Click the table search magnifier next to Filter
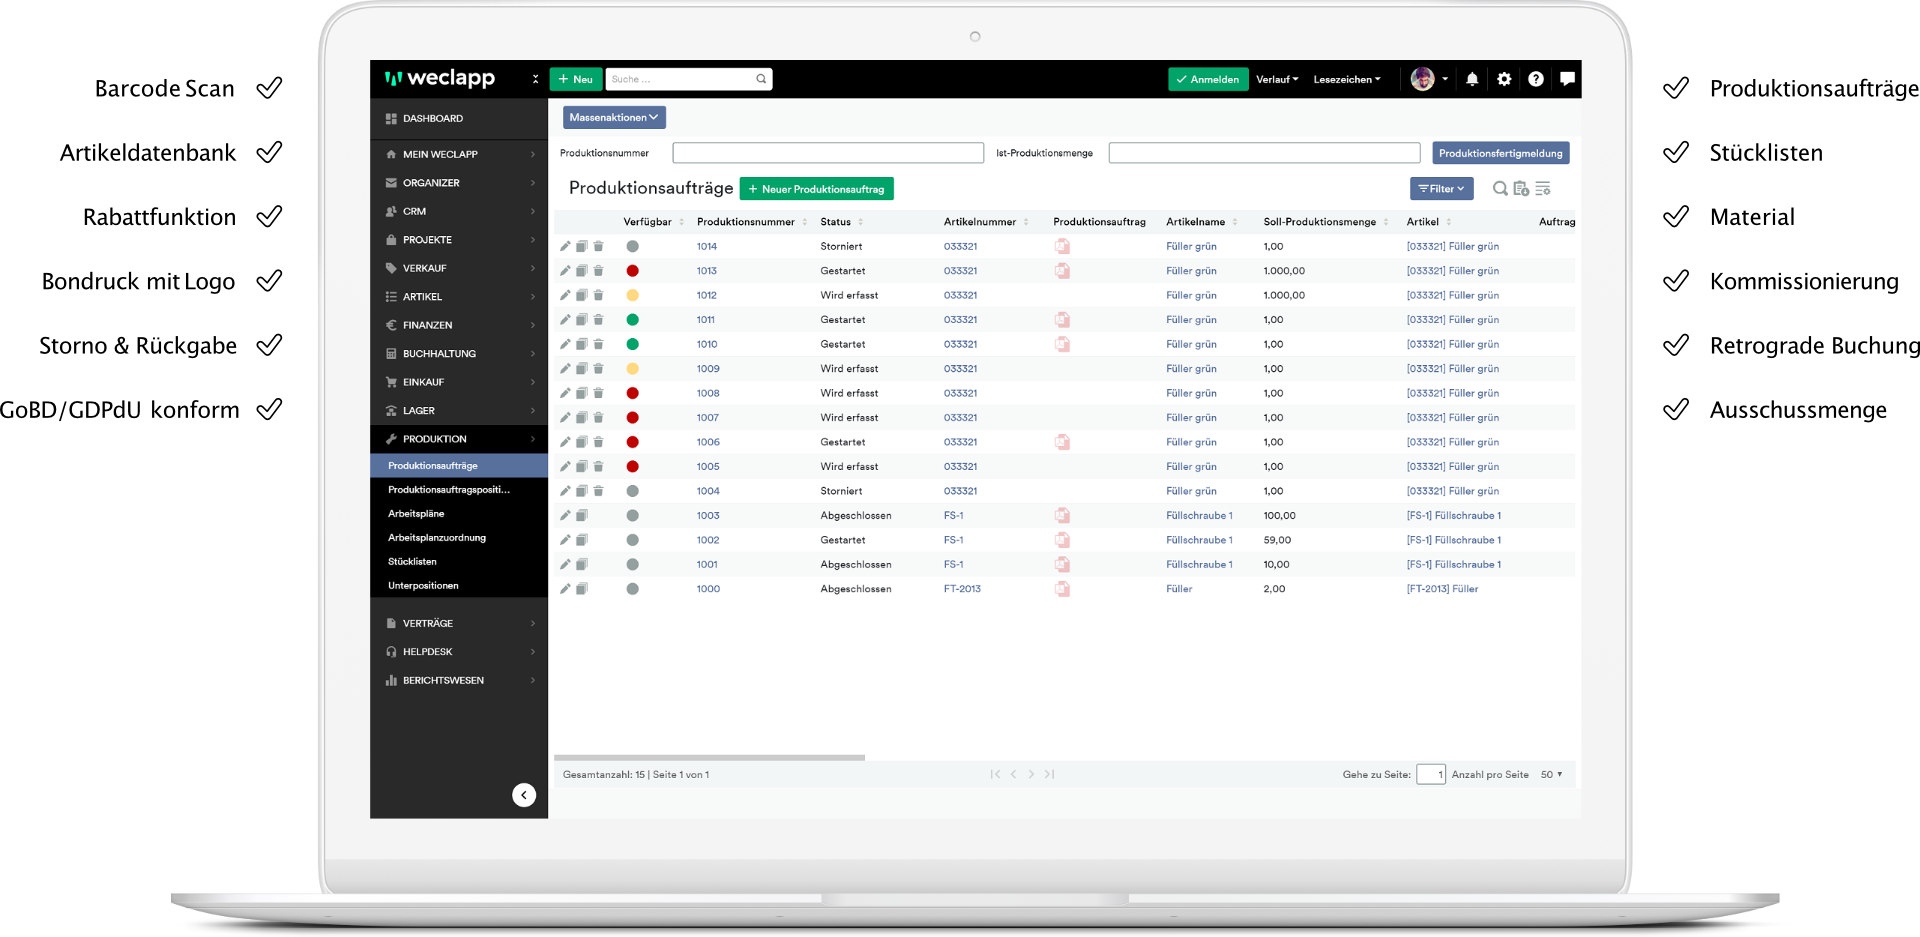Image resolution: width=1920 pixels, height=937 pixels. 1500,188
